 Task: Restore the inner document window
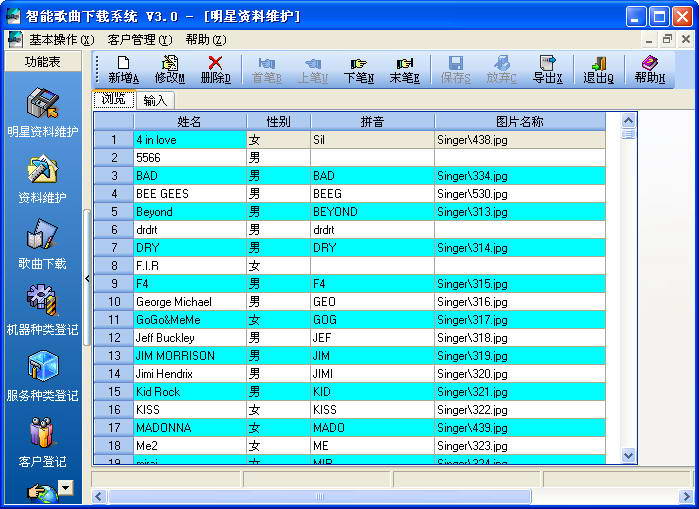point(667,40)
